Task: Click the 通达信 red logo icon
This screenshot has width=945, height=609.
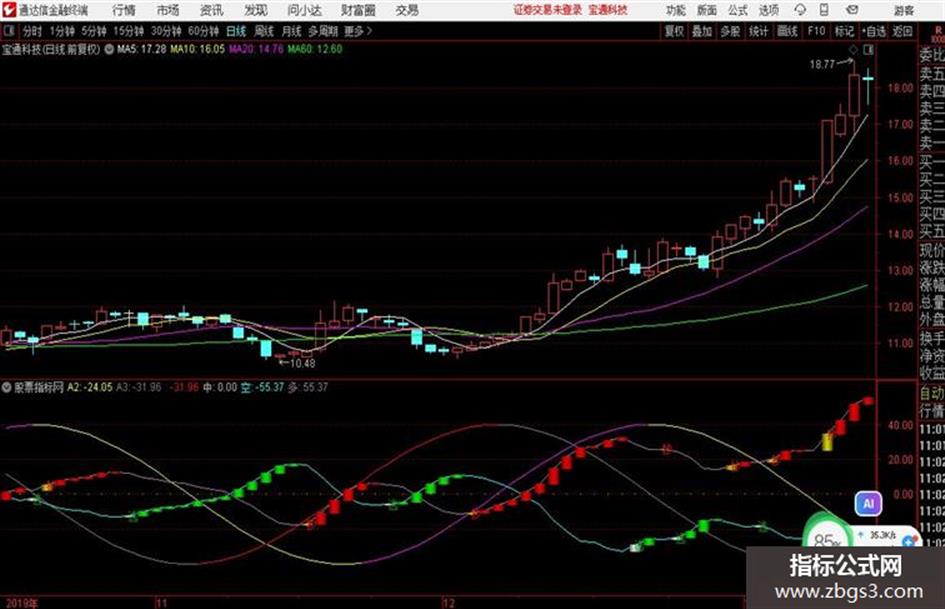Action: (x=8, y=10)
